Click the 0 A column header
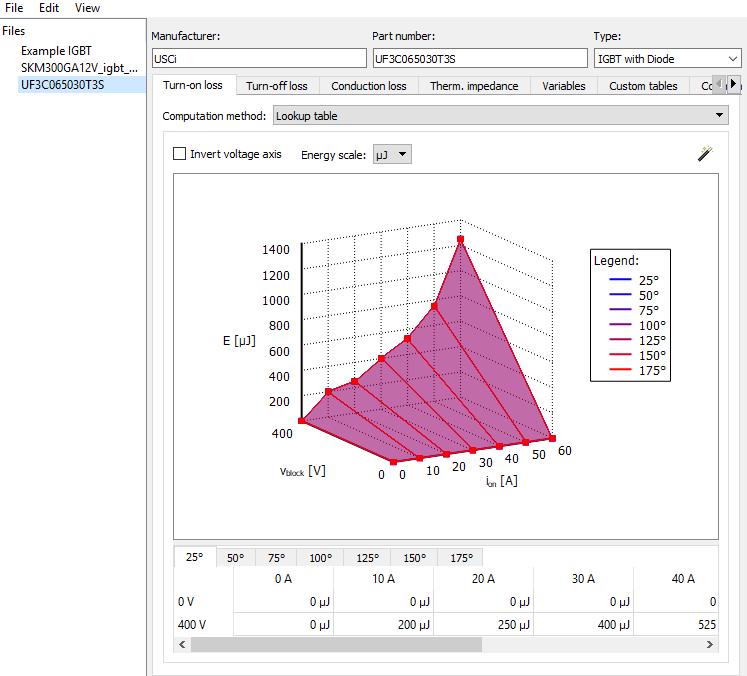The width and height of the screenshot is (747, 676). (283, 579)
